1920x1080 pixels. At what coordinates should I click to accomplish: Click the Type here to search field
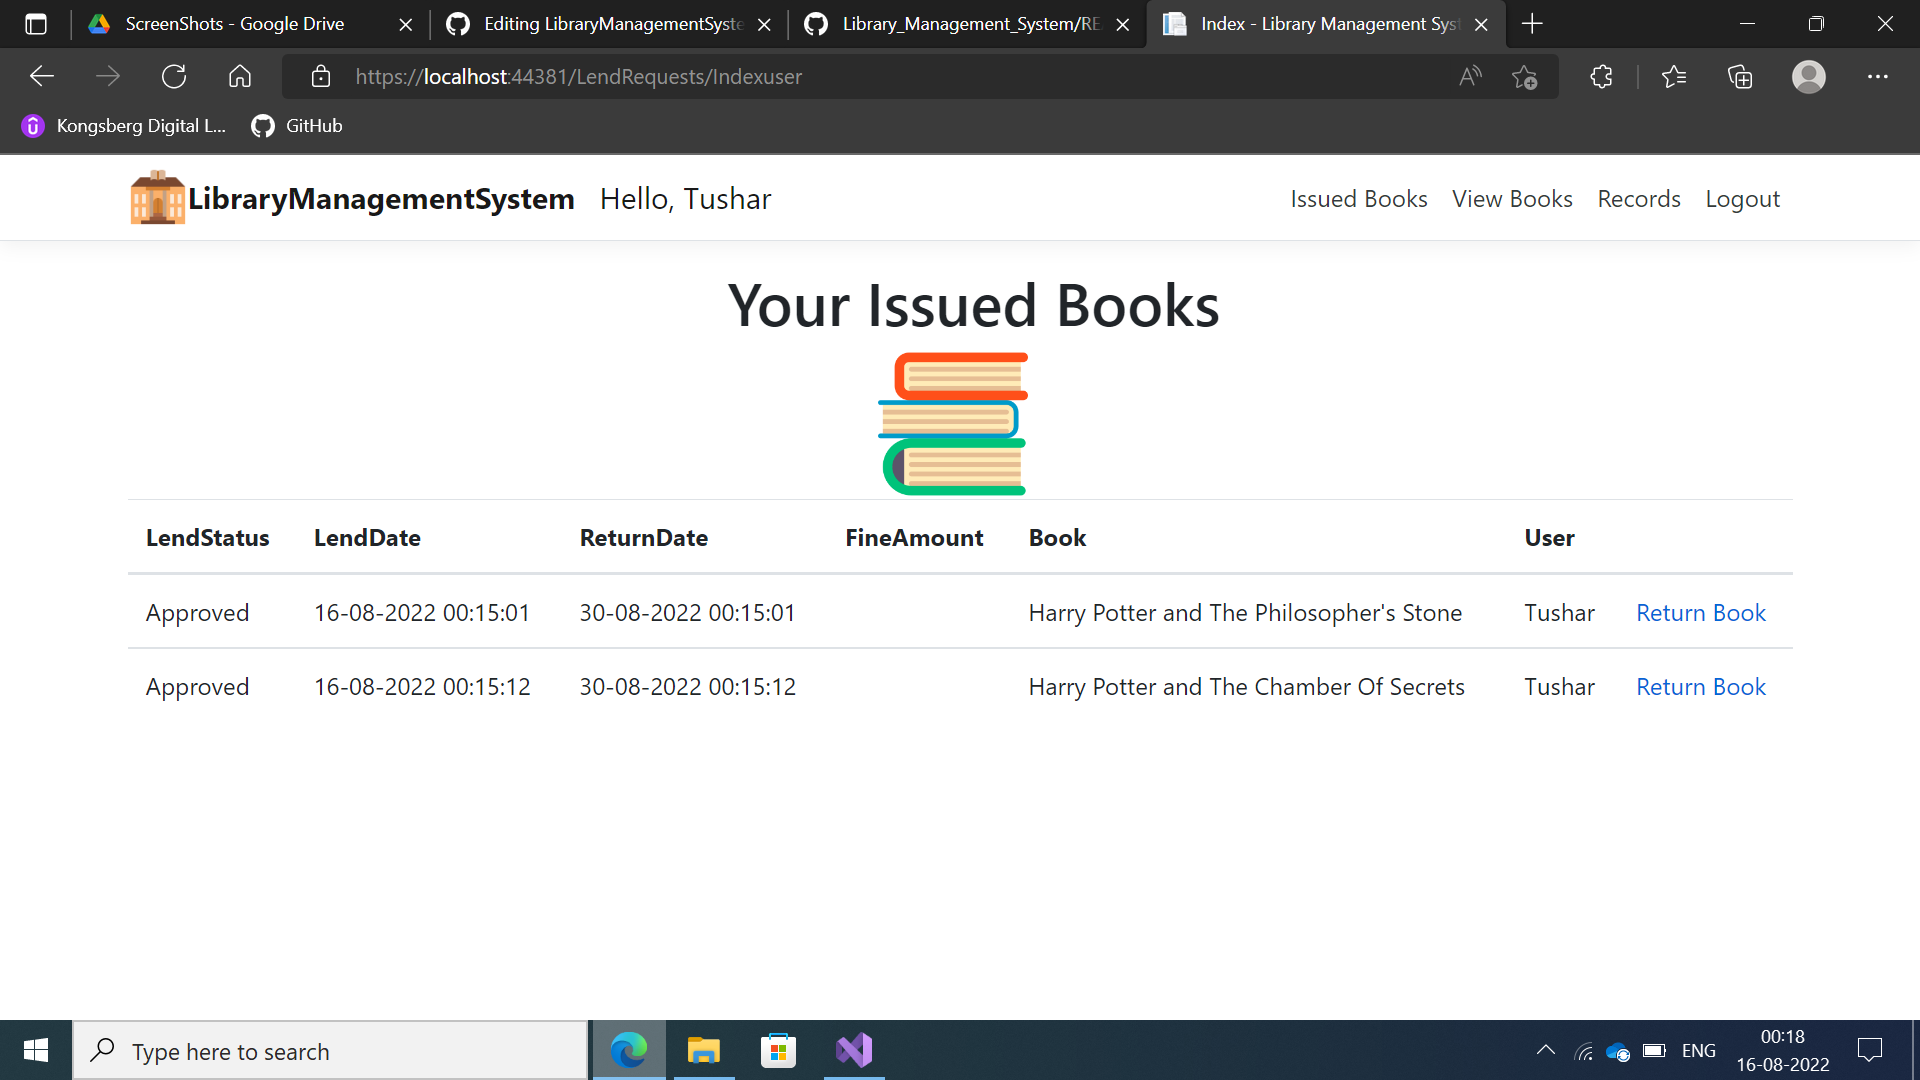(x=330, y=1050)
